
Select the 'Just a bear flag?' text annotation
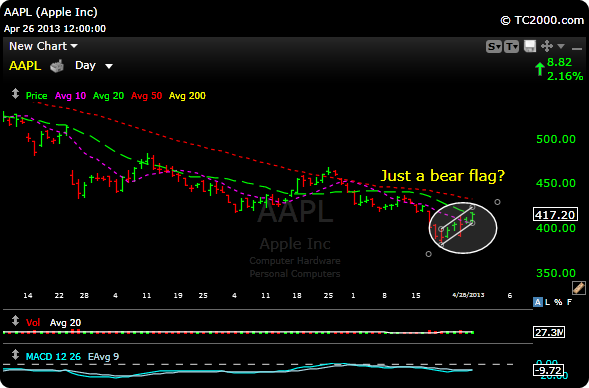(443, 176)
